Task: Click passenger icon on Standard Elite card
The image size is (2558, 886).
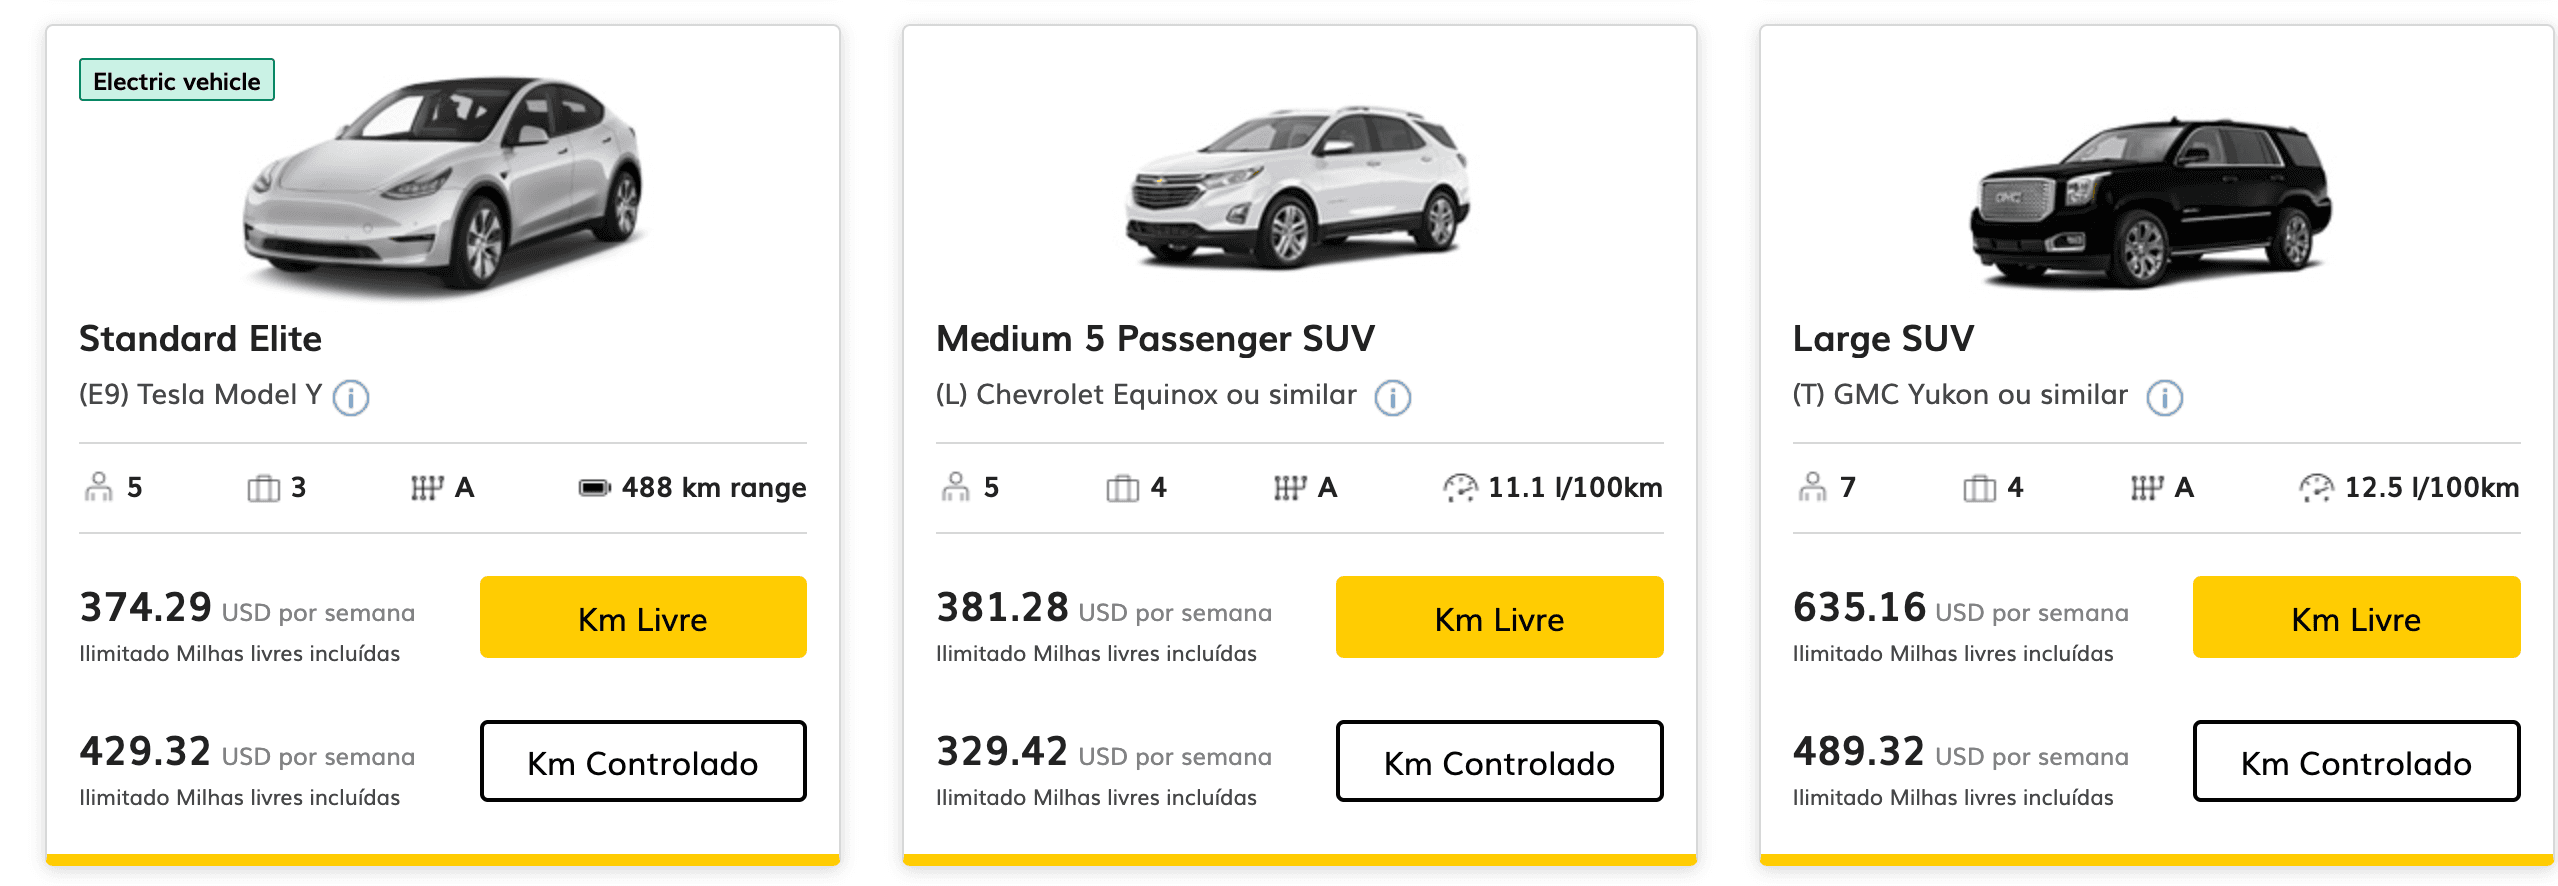Action: [x=98, y=487]
